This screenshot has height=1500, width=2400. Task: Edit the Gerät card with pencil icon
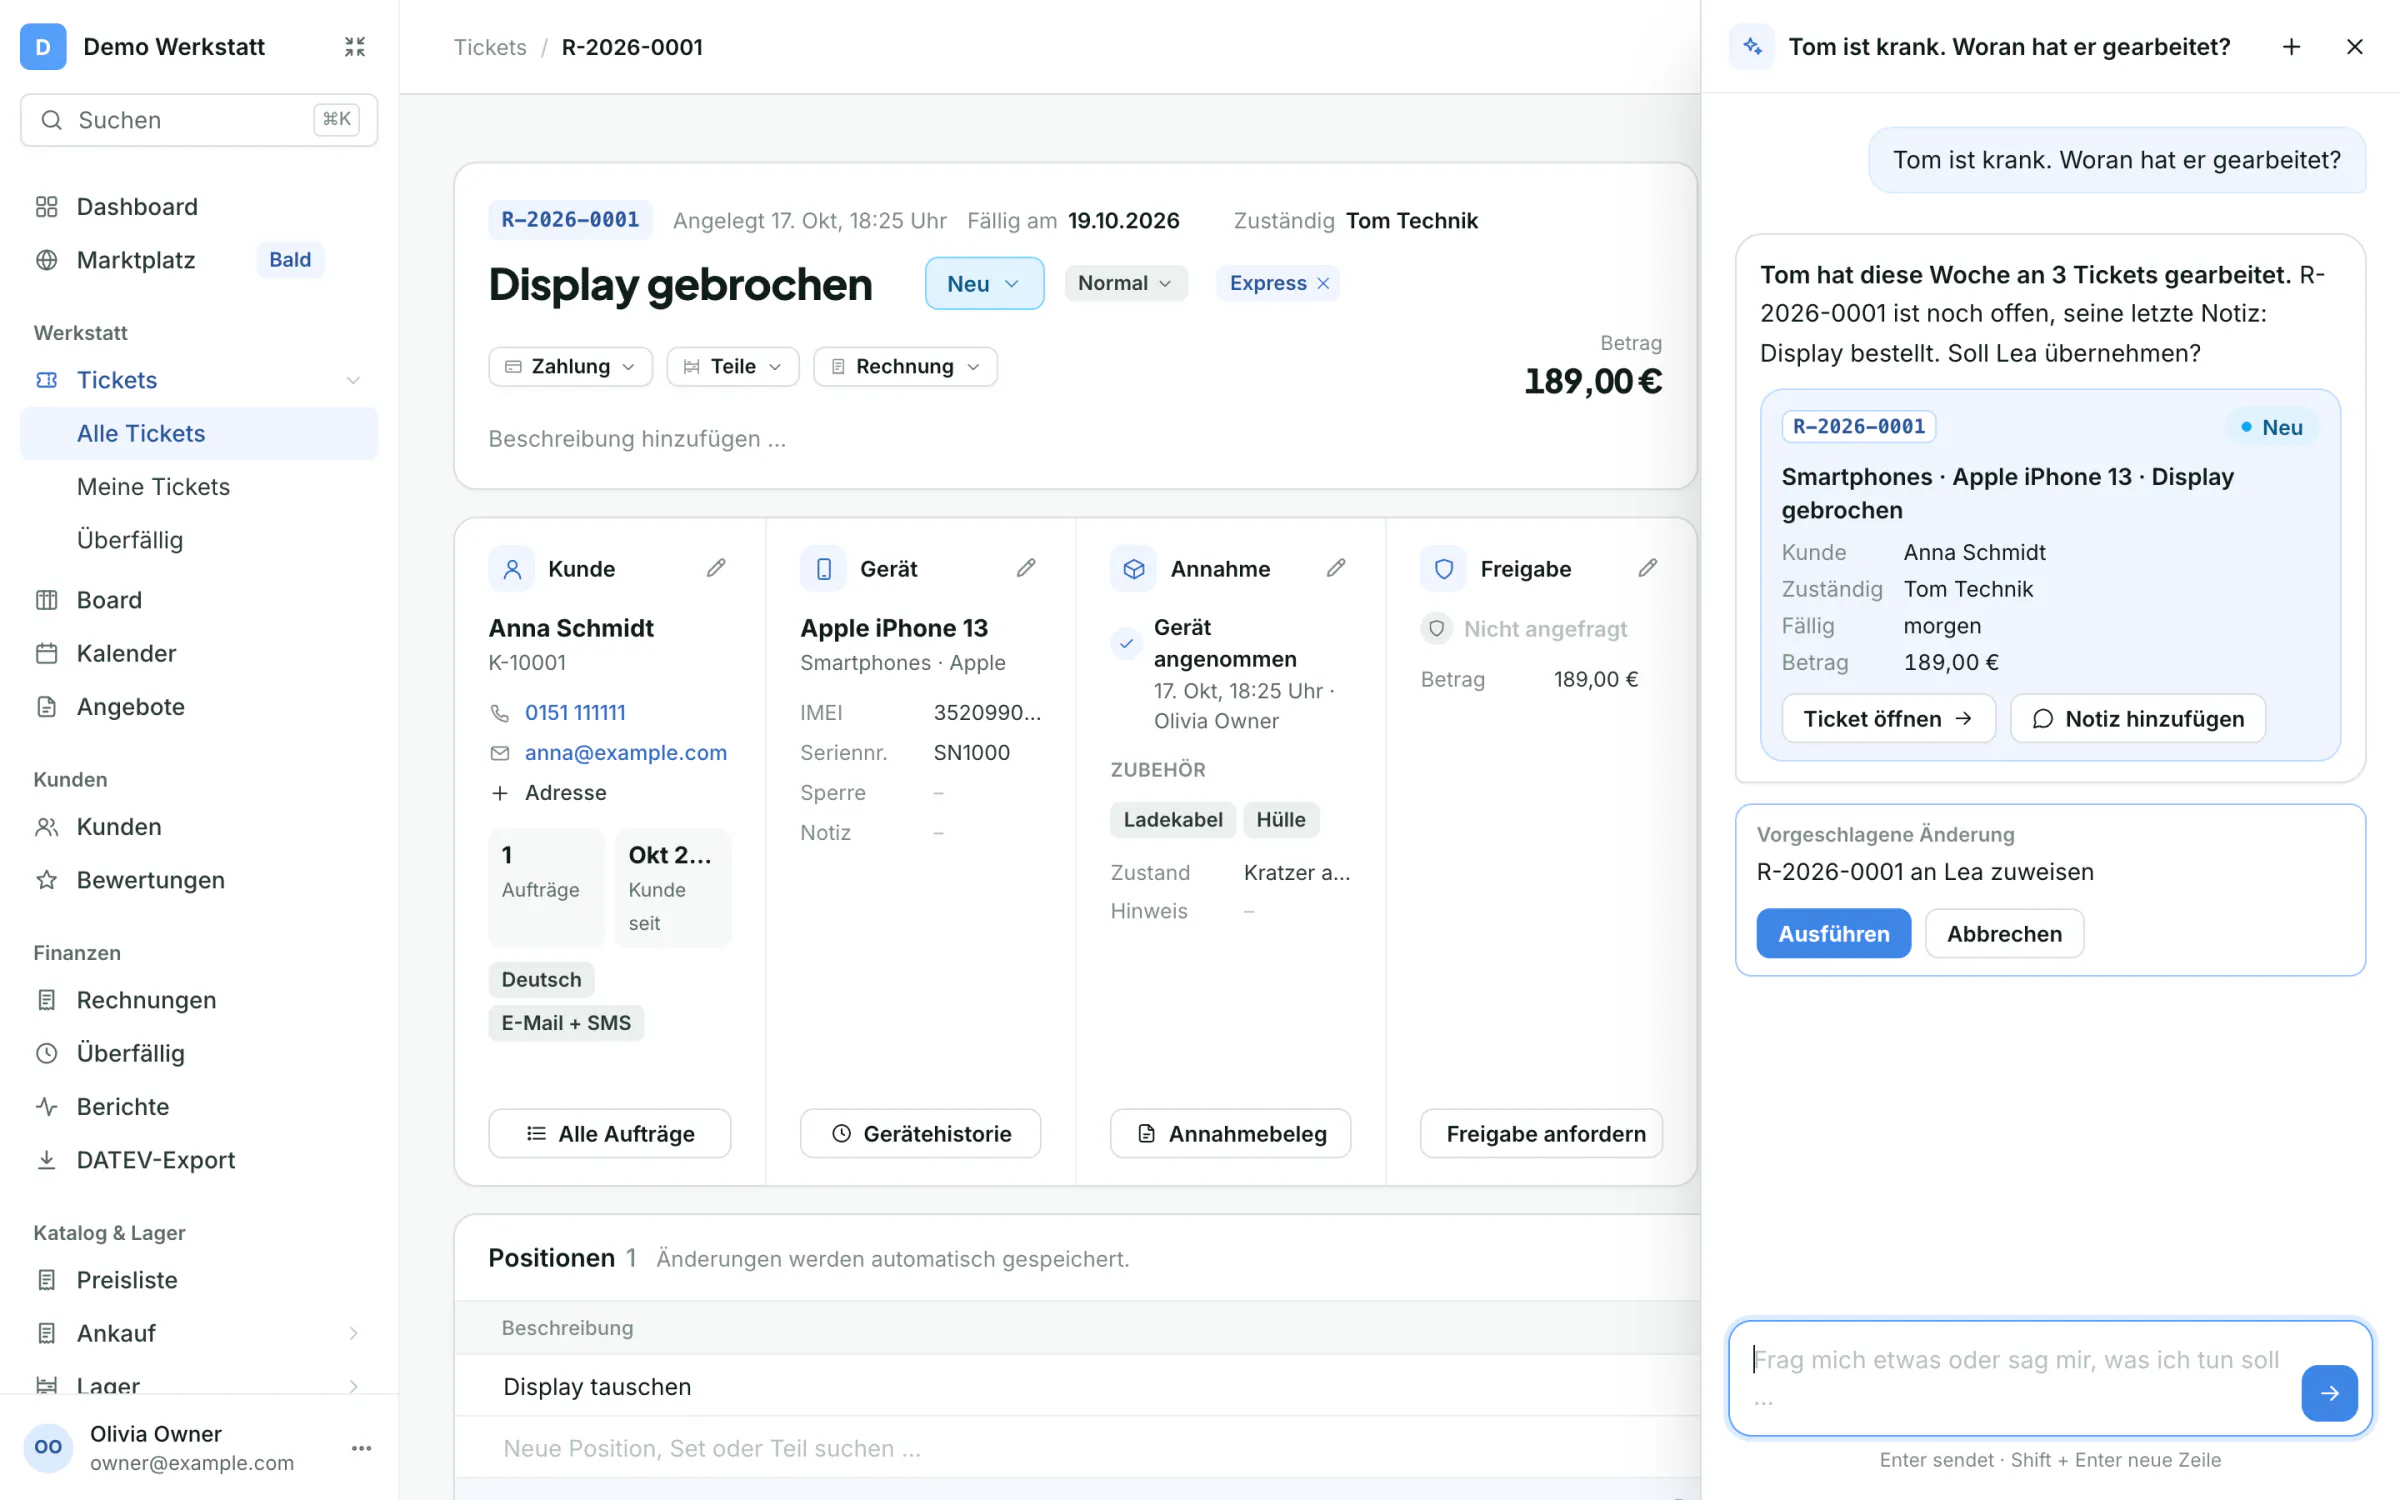[x=1026, y=568]
